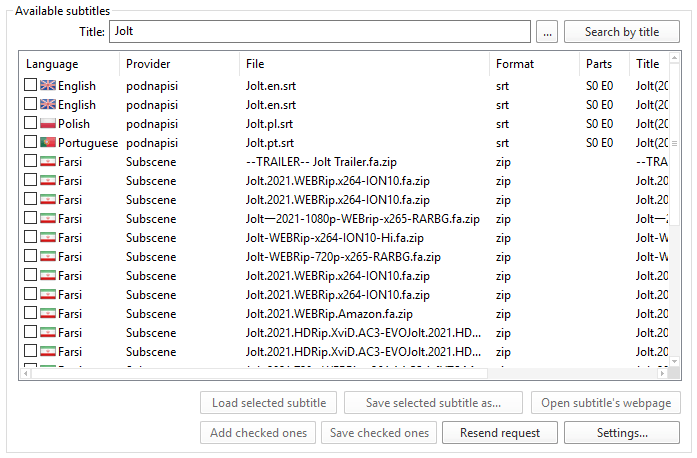
Task: Click the Polish flag icon
Action: [x=48, y=123]
